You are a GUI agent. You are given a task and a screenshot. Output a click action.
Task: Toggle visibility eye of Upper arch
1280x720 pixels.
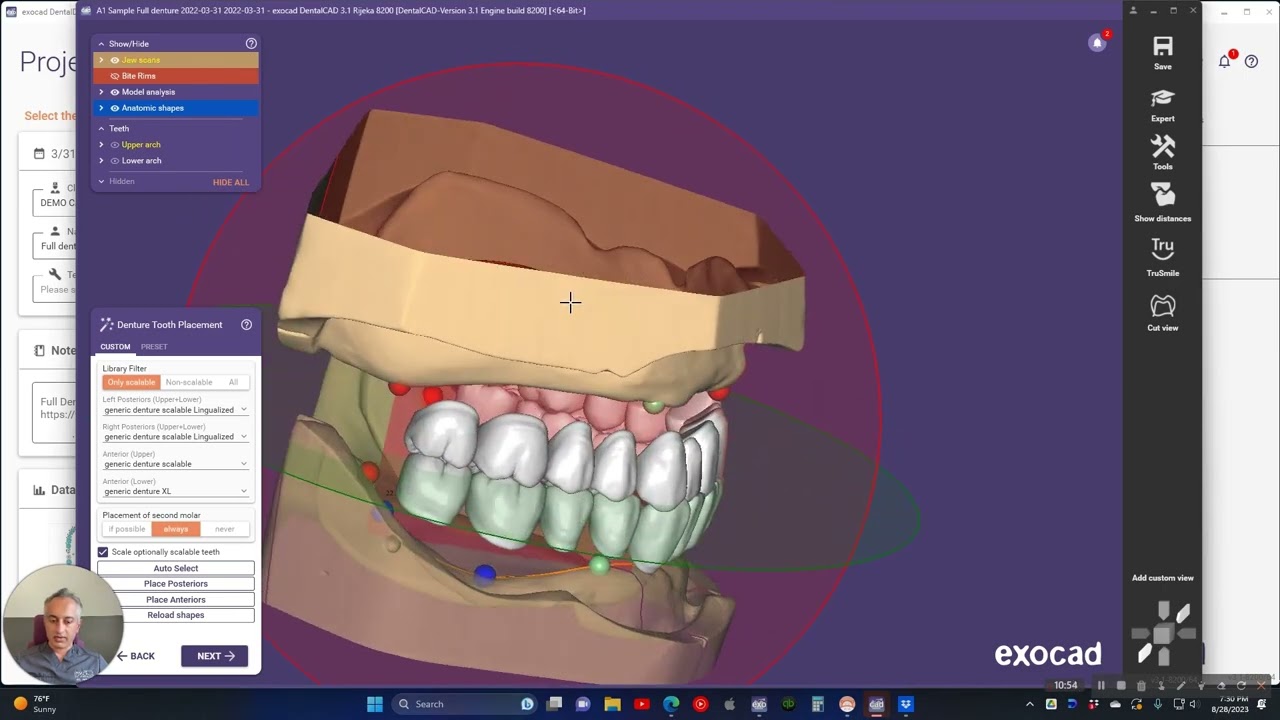coord(114,145)
